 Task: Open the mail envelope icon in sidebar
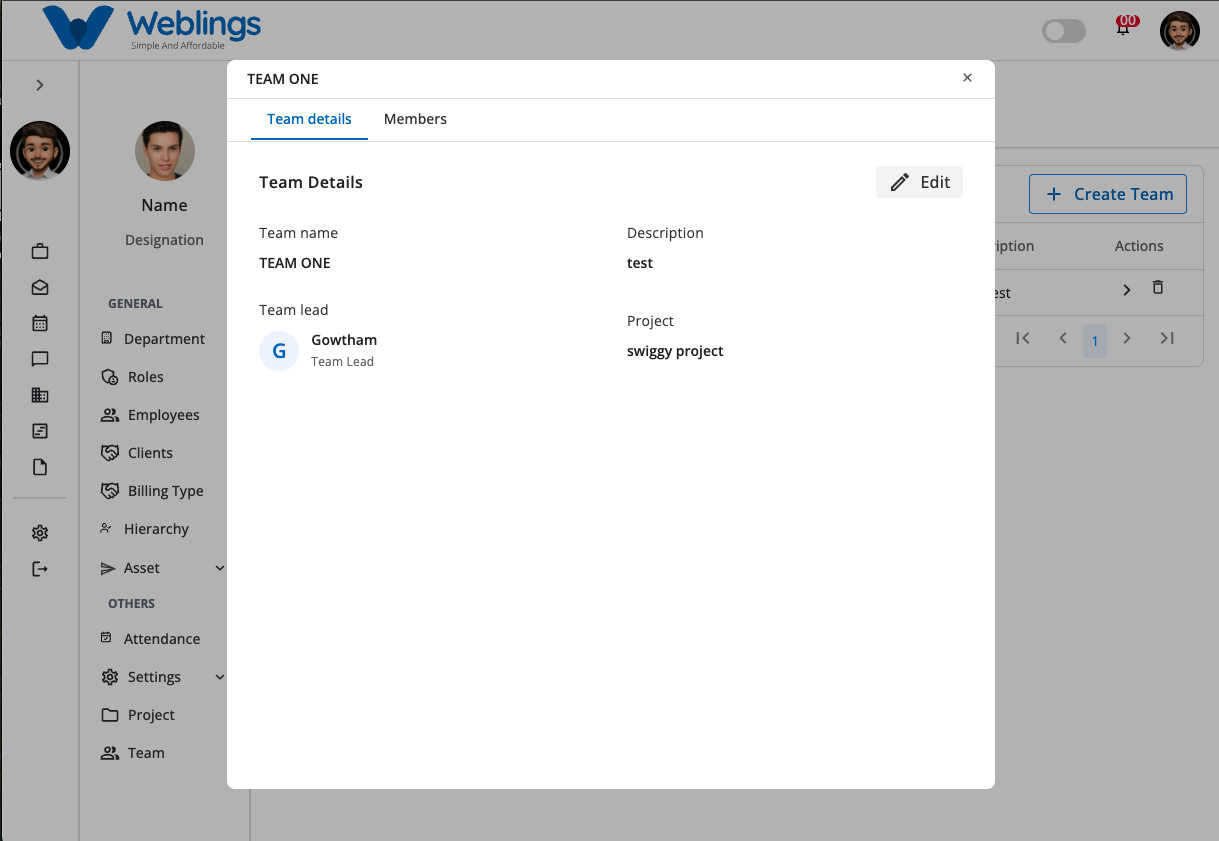(40, 287)
